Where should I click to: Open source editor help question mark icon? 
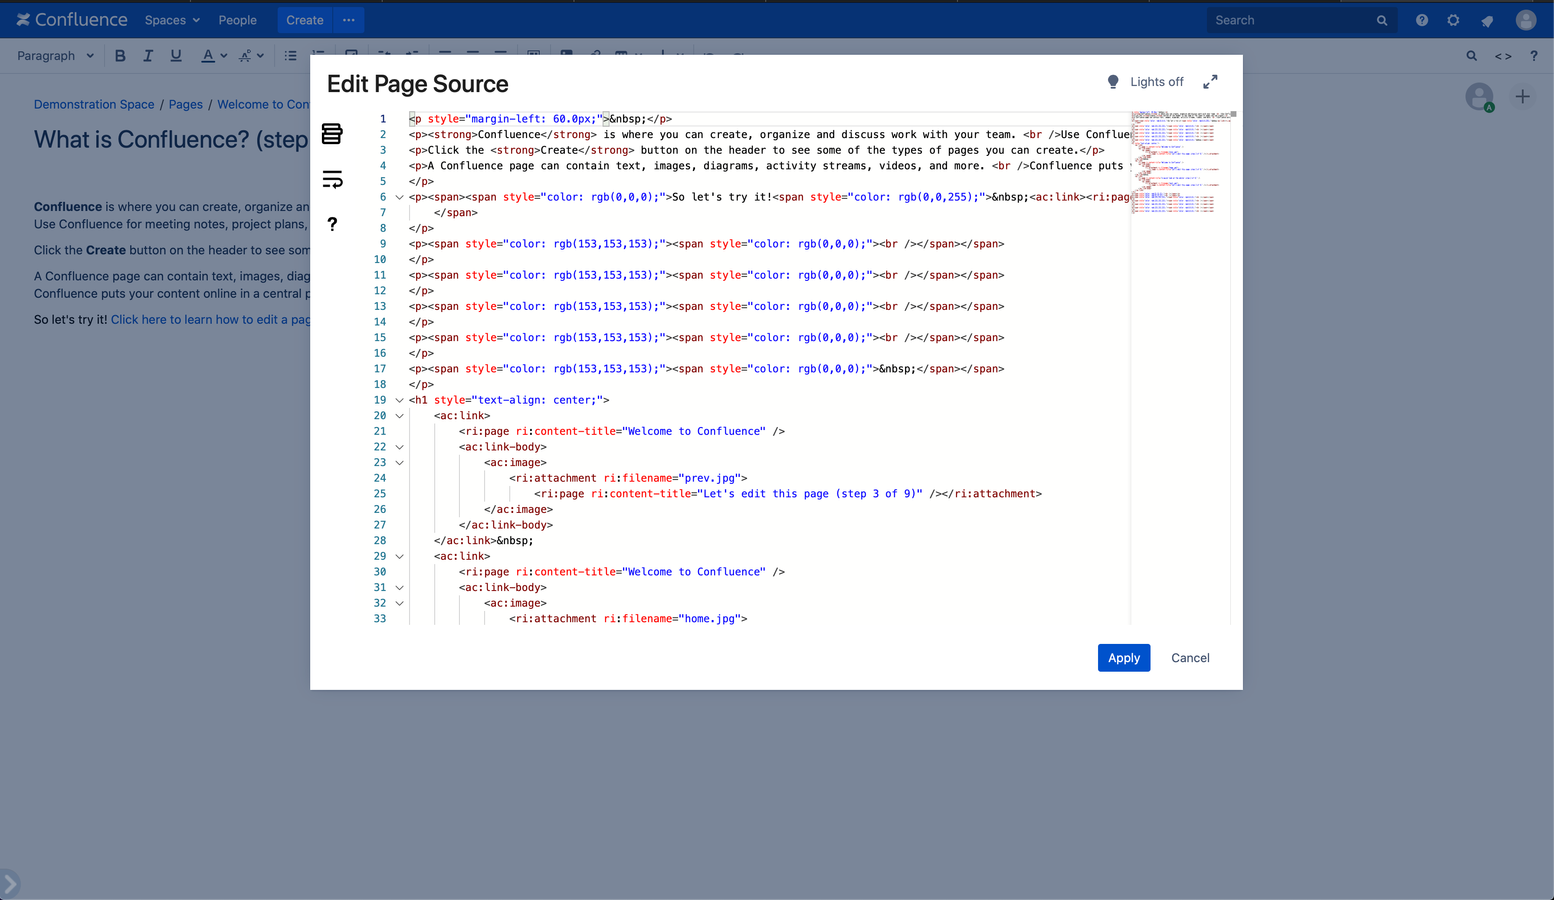click(332, 224)
